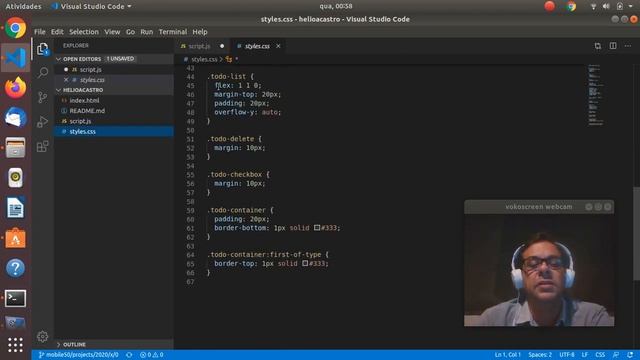Open the system menu arrow in the top panel
The height and width of the screenshot is (360, 640).
pyautogui.click(x=630, y=6)
